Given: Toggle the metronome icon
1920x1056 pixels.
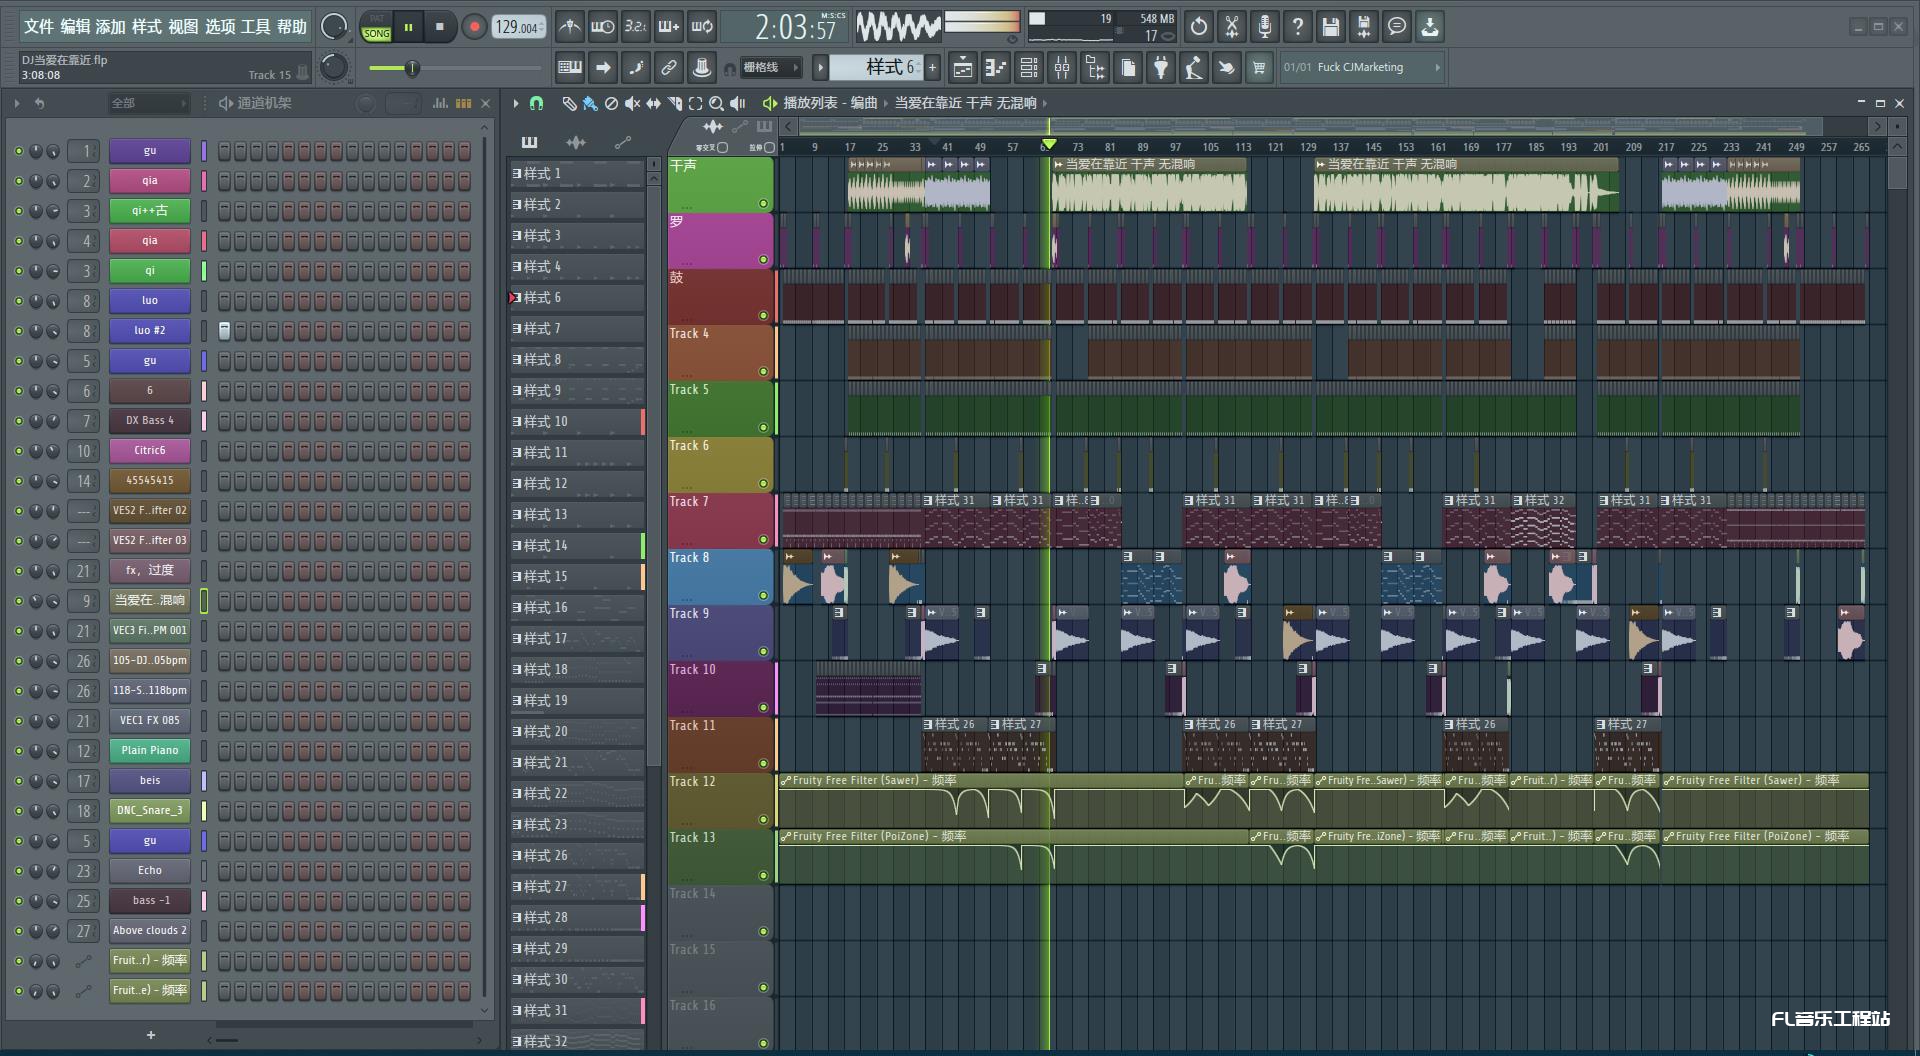Looking at the screenshot, I should pos(569,27).
